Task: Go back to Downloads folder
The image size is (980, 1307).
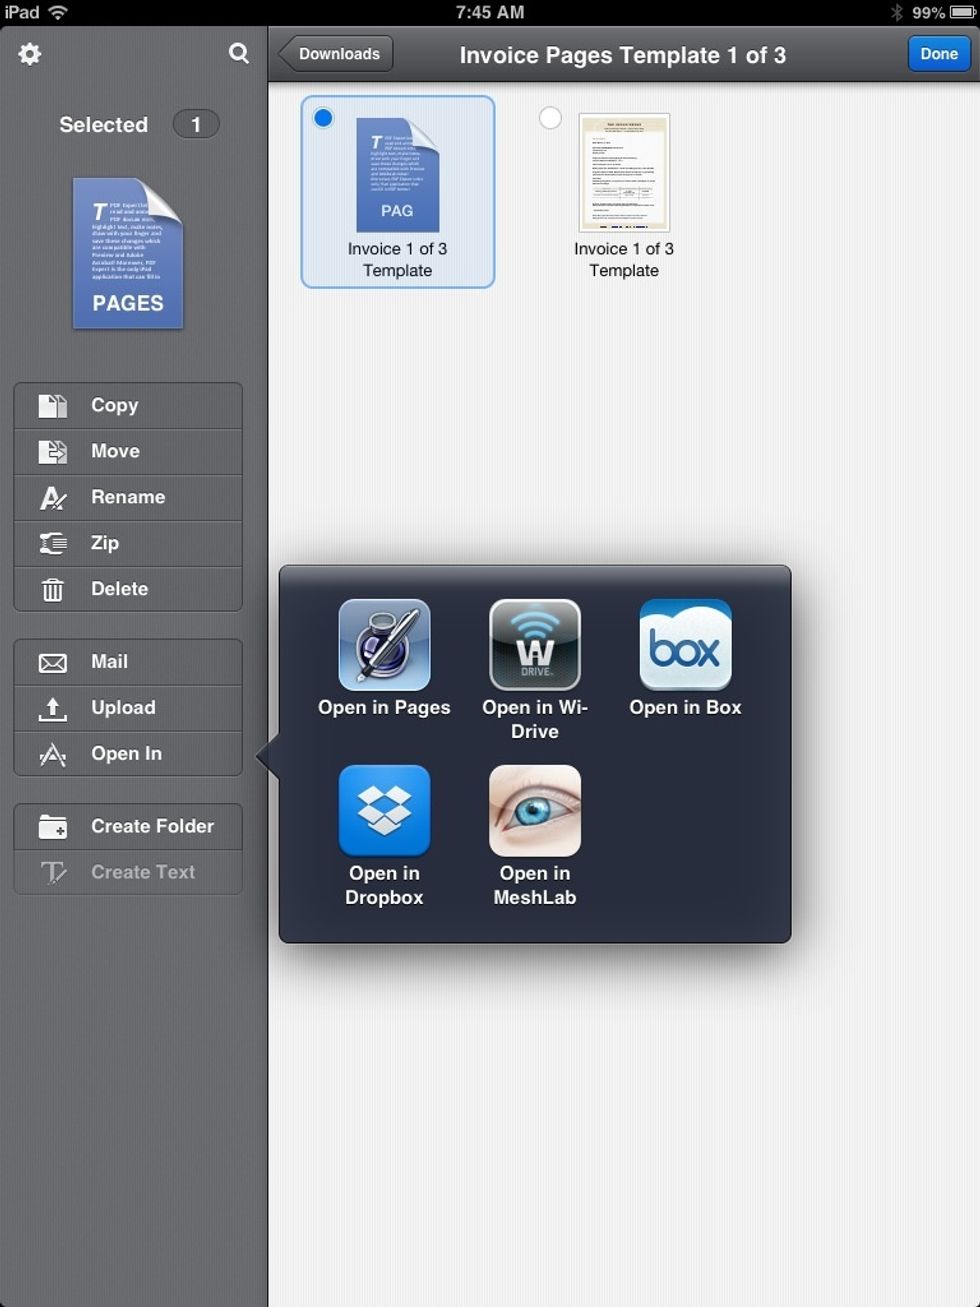Action: [x=336, y=54]
